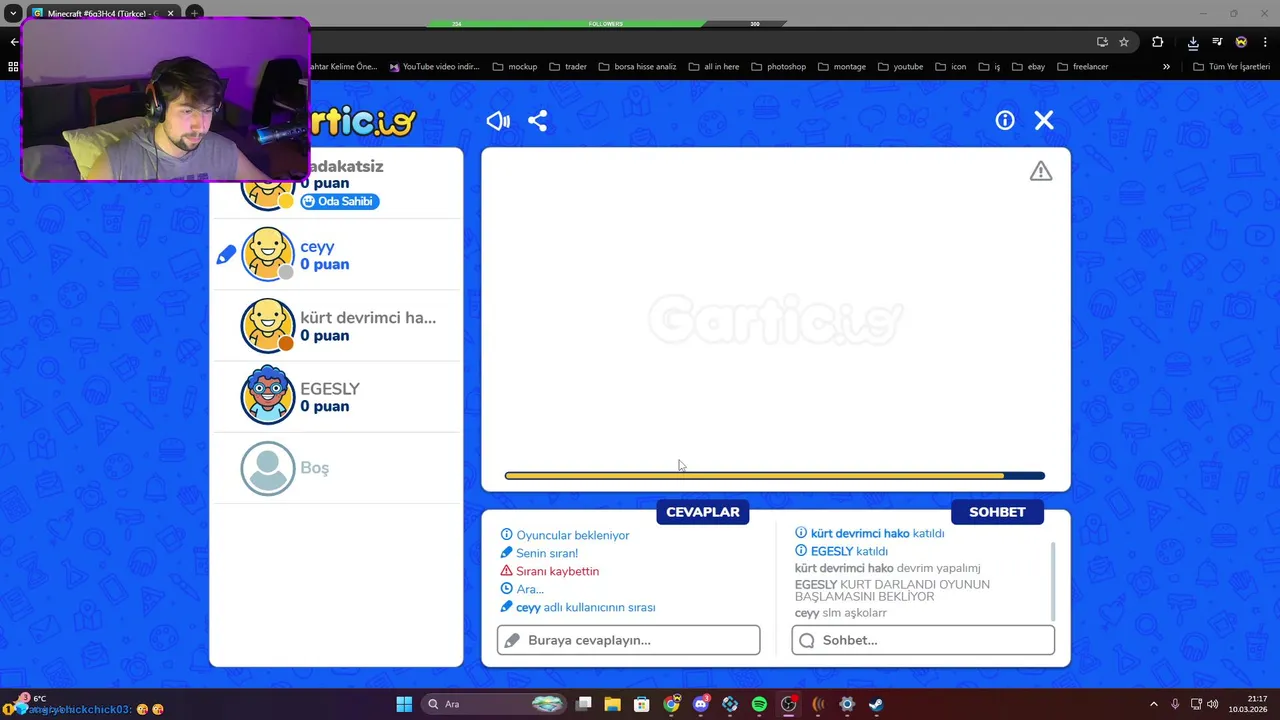Open the room info icon
The image size is (1280, 720).
[1005, 120]
